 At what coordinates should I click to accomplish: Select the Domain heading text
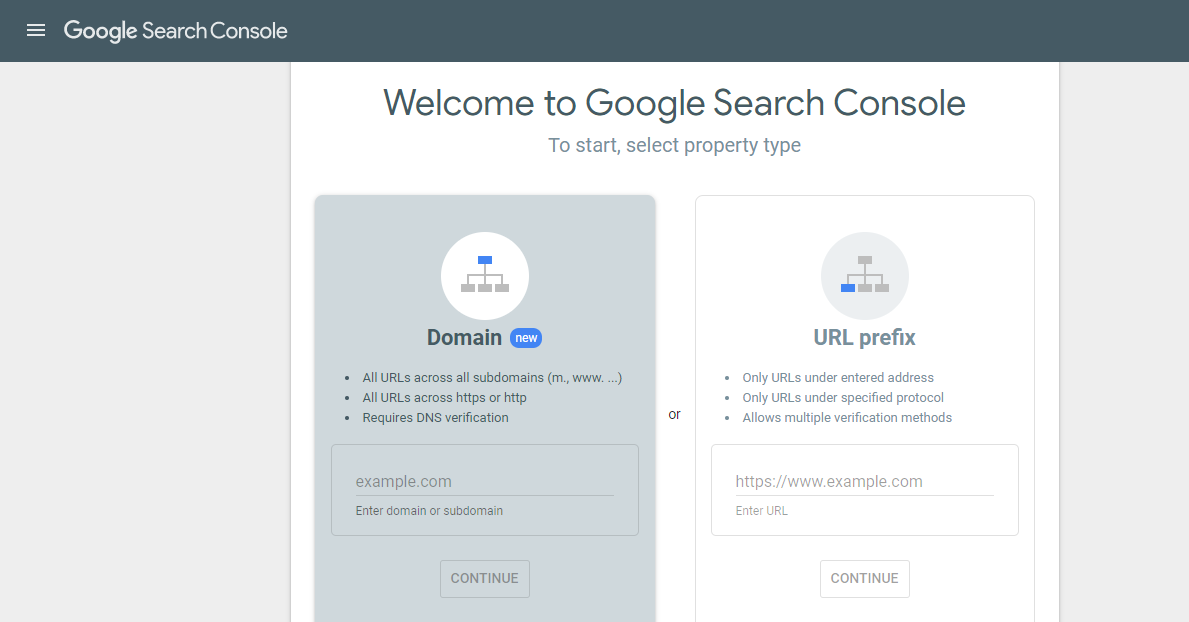[464, 338]
